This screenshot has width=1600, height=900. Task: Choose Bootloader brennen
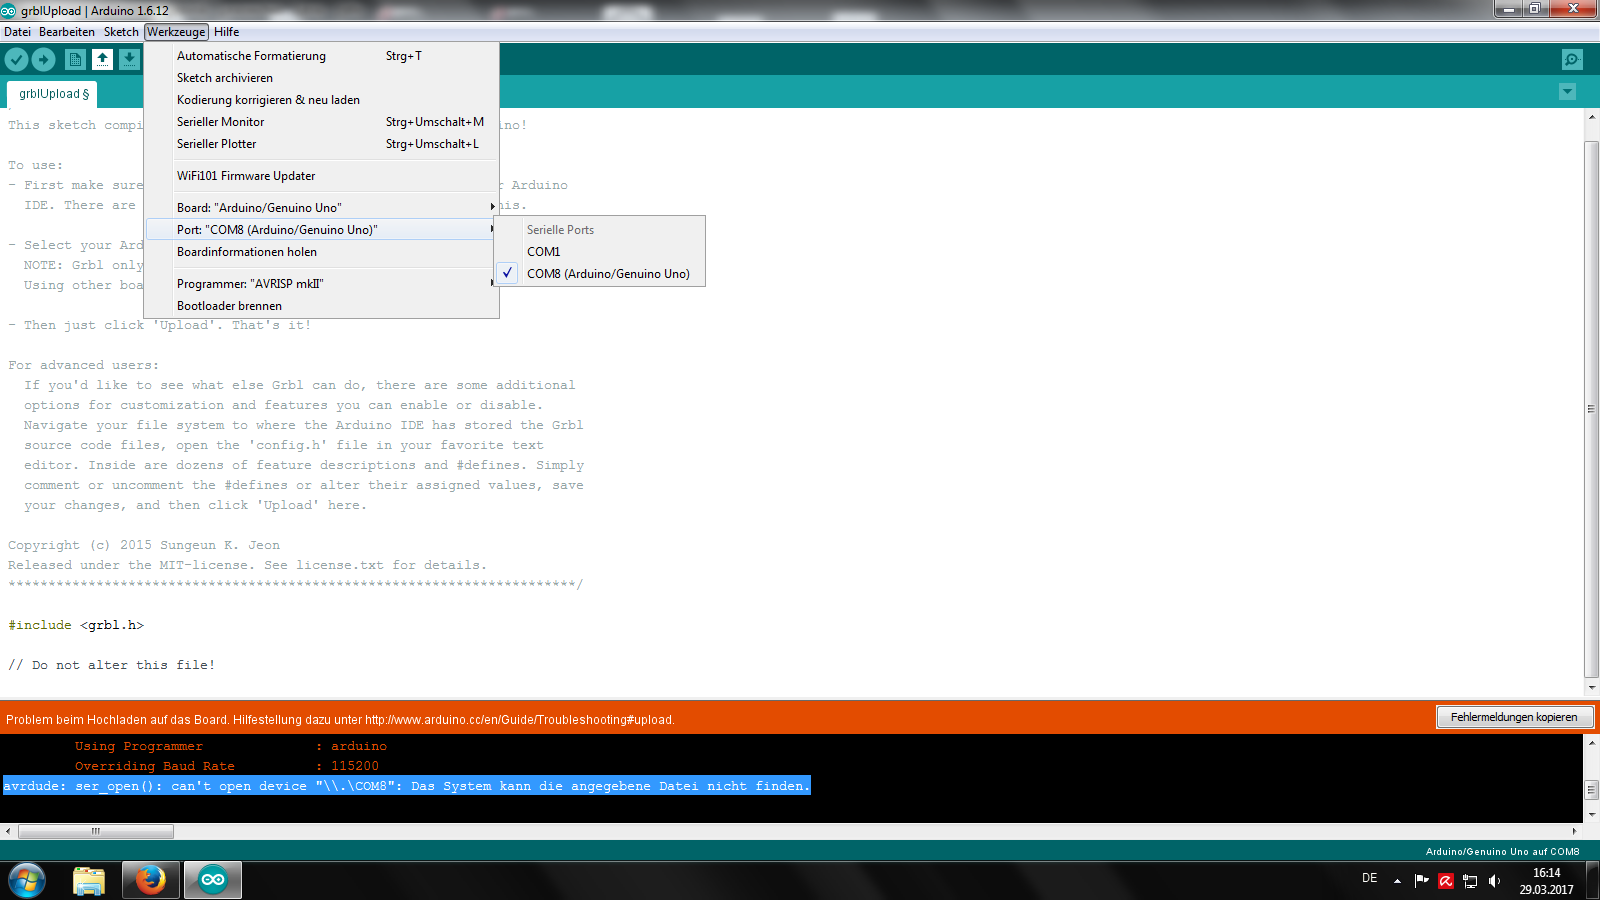(x=321, y=306)
